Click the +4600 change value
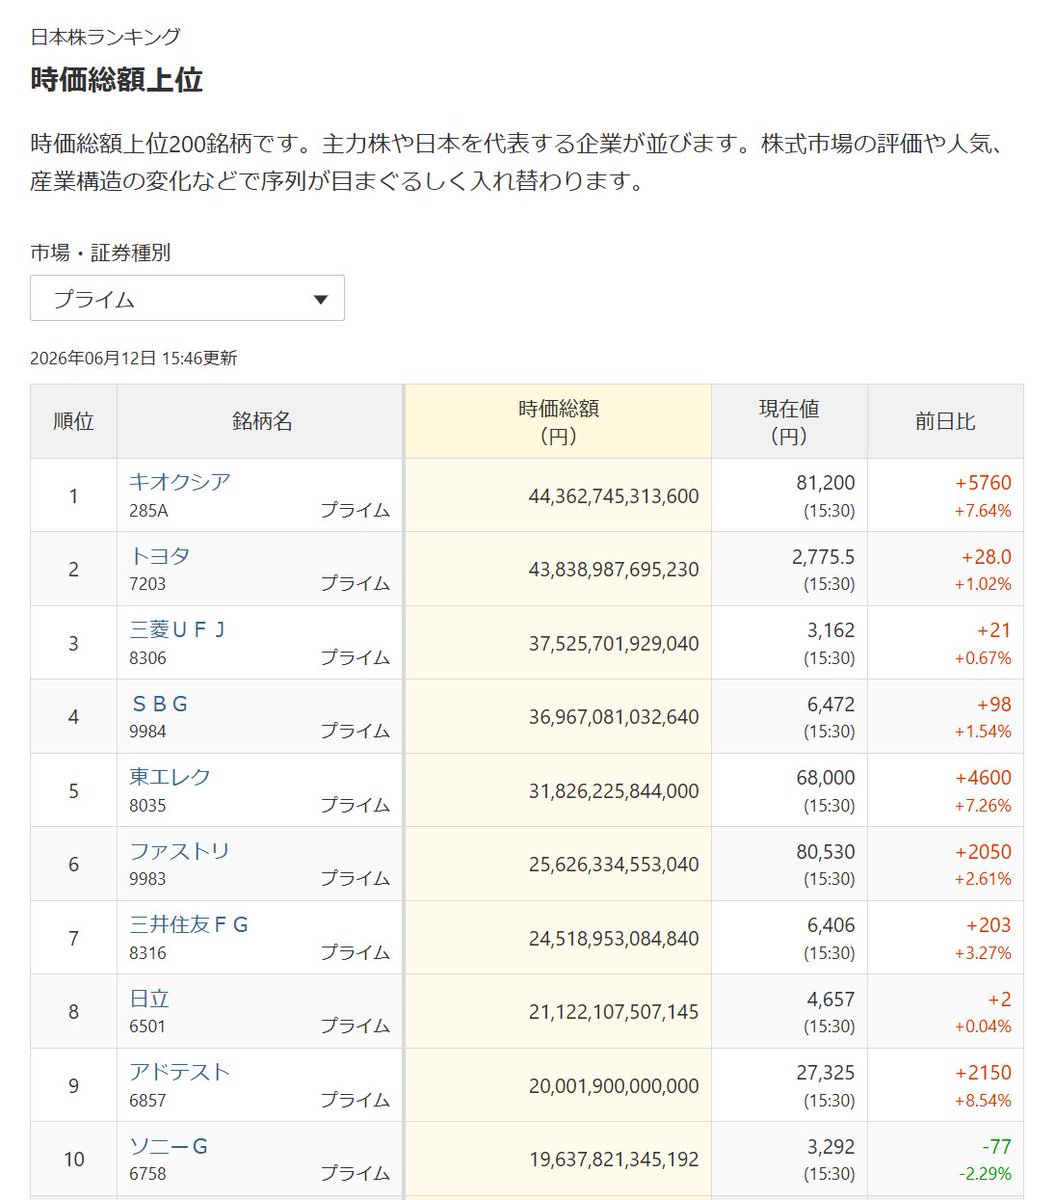The width and height of the screenshot is (1055, 1200). tap(983, 777)
